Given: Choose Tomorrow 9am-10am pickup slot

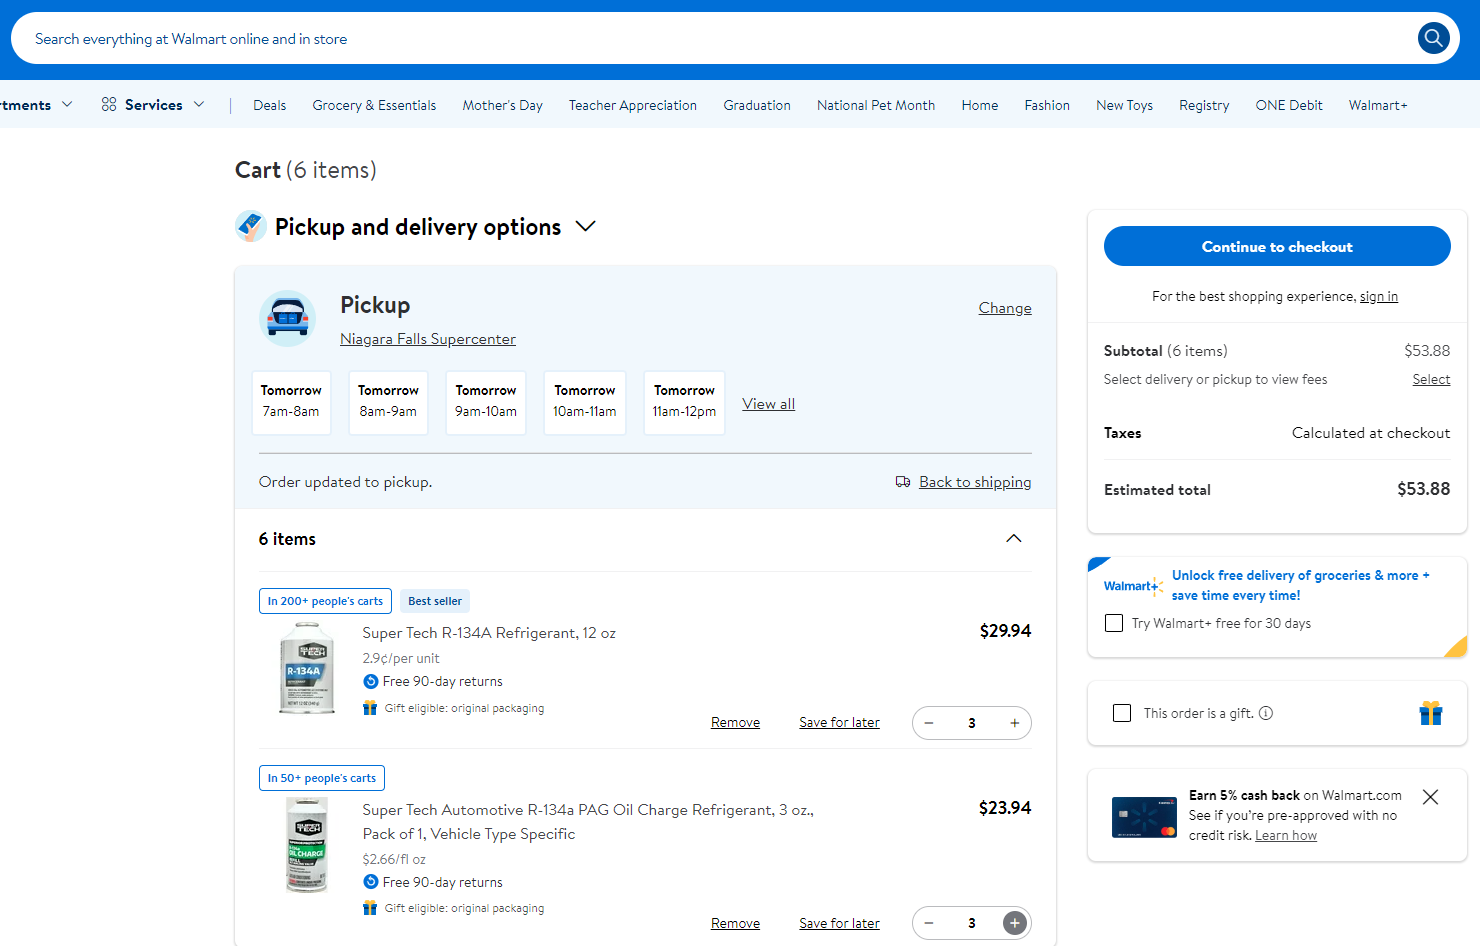Looking at the screenshot, I should coord(486,402).
